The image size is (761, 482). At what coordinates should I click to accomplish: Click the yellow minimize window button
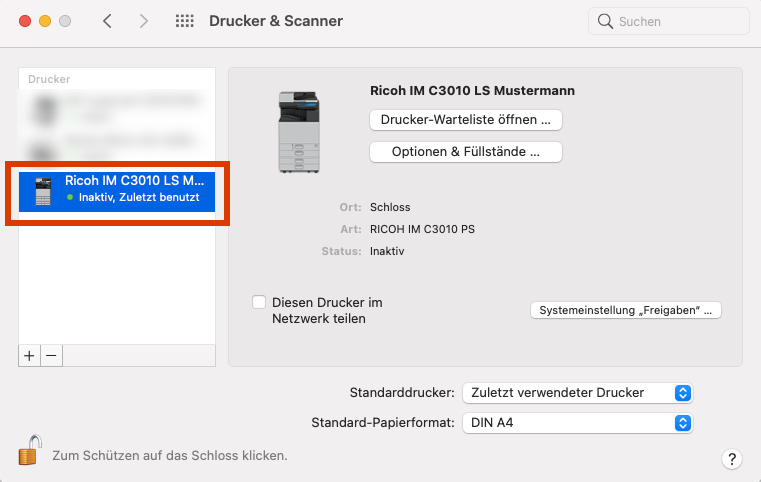pyautogui.click(x=45, y=21)
